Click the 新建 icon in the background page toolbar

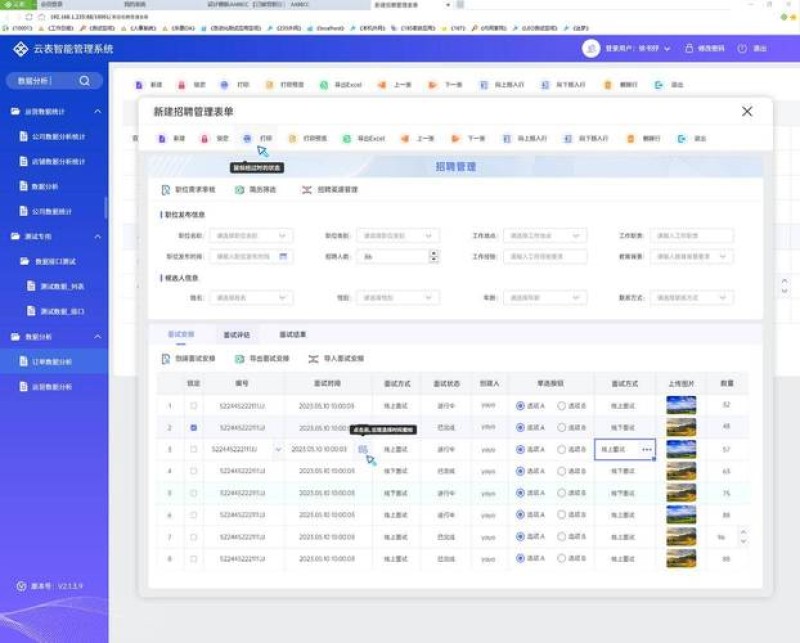coord(139,85)
